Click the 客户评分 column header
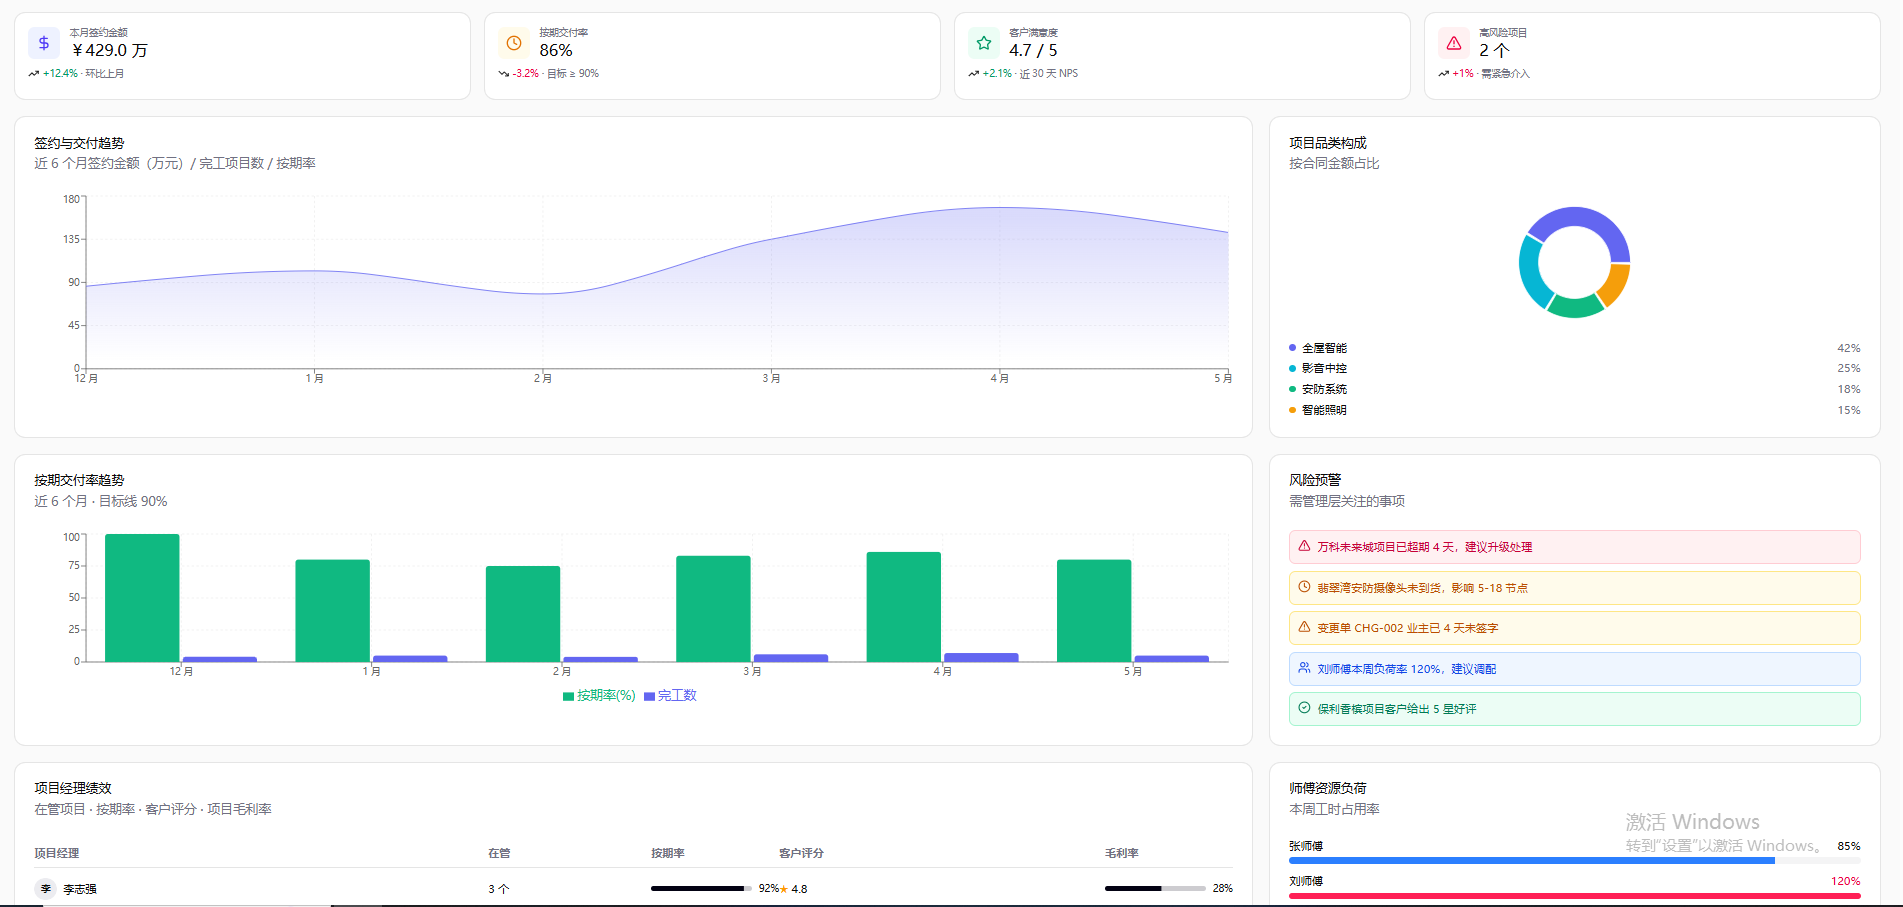The width and height of the screenshot is (1903, 907). pyautogui.click(x=801, y=854)
